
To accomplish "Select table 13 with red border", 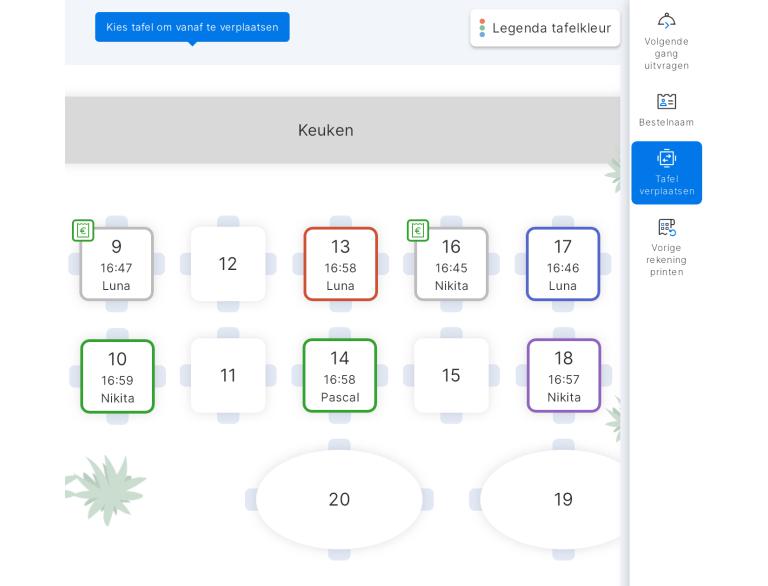I will point(340,264).
